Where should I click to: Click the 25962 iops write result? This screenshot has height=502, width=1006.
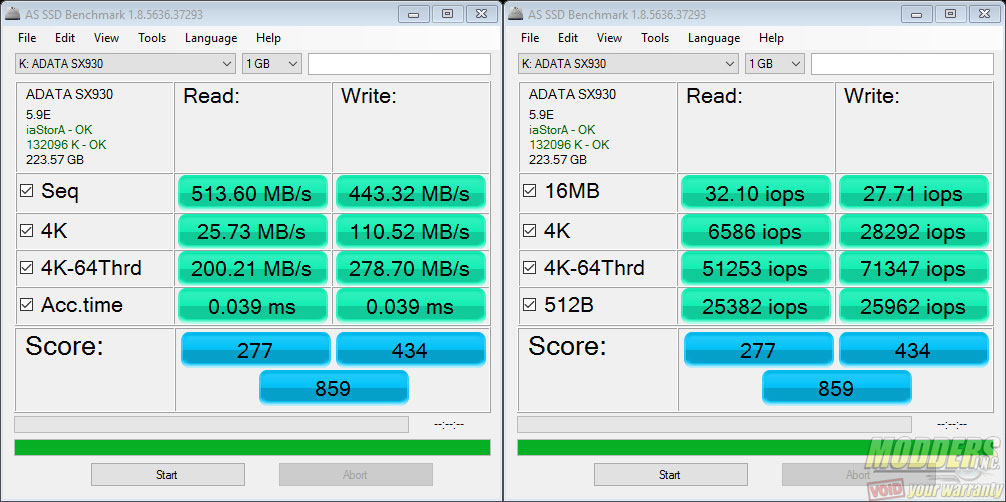[x=914, y=306]
